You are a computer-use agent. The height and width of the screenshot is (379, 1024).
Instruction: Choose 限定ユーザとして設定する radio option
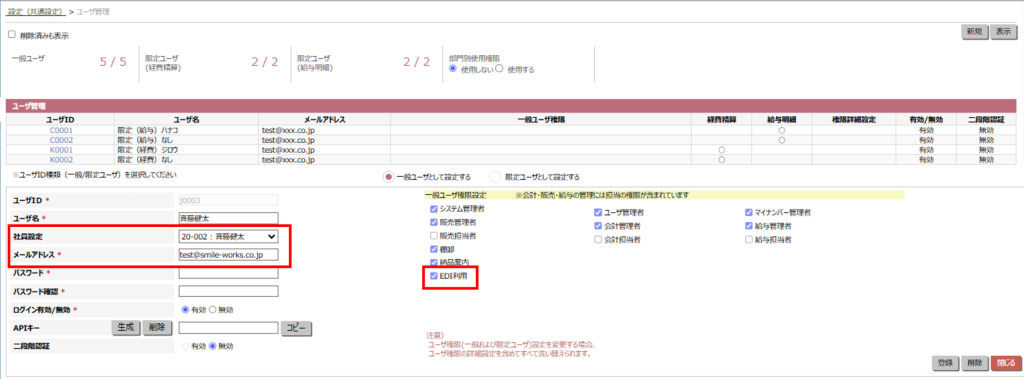click(496, 176)
